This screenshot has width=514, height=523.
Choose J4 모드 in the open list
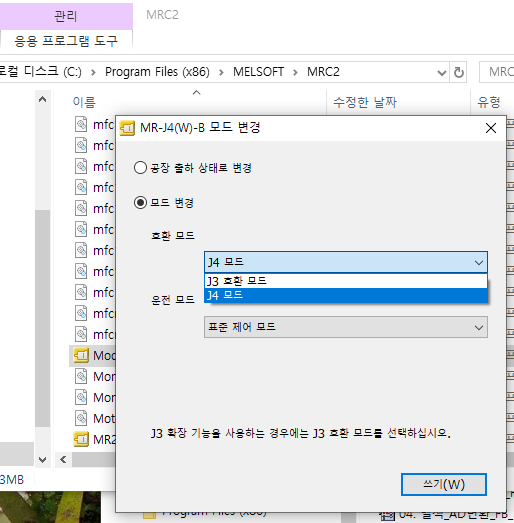click(346, 295)
